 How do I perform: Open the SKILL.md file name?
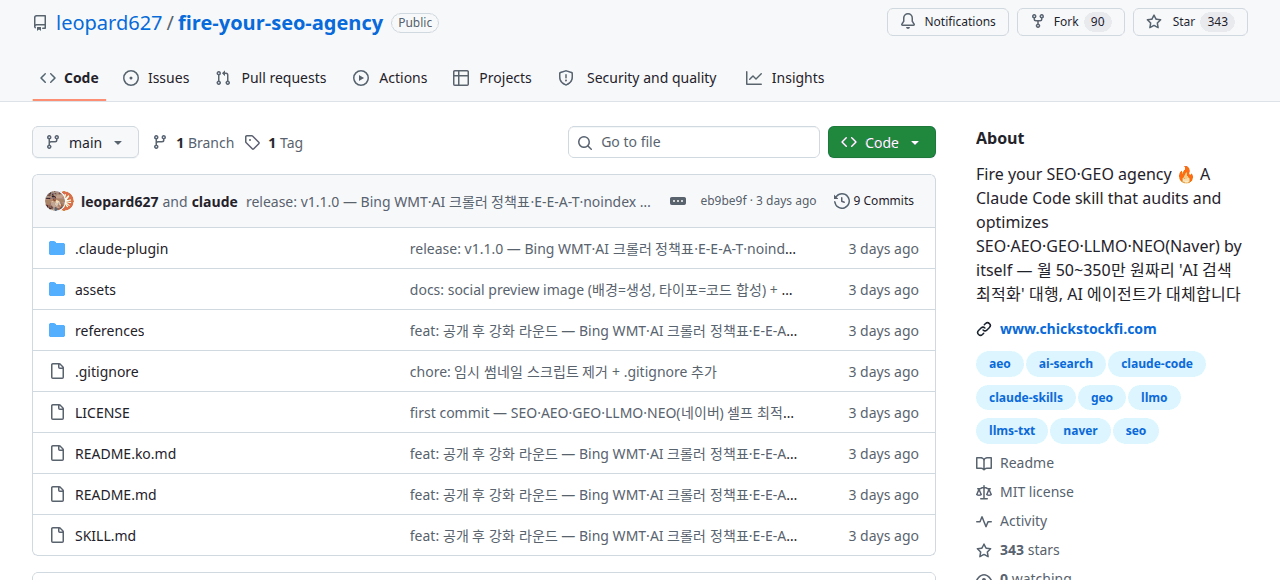tap(105, 536)
